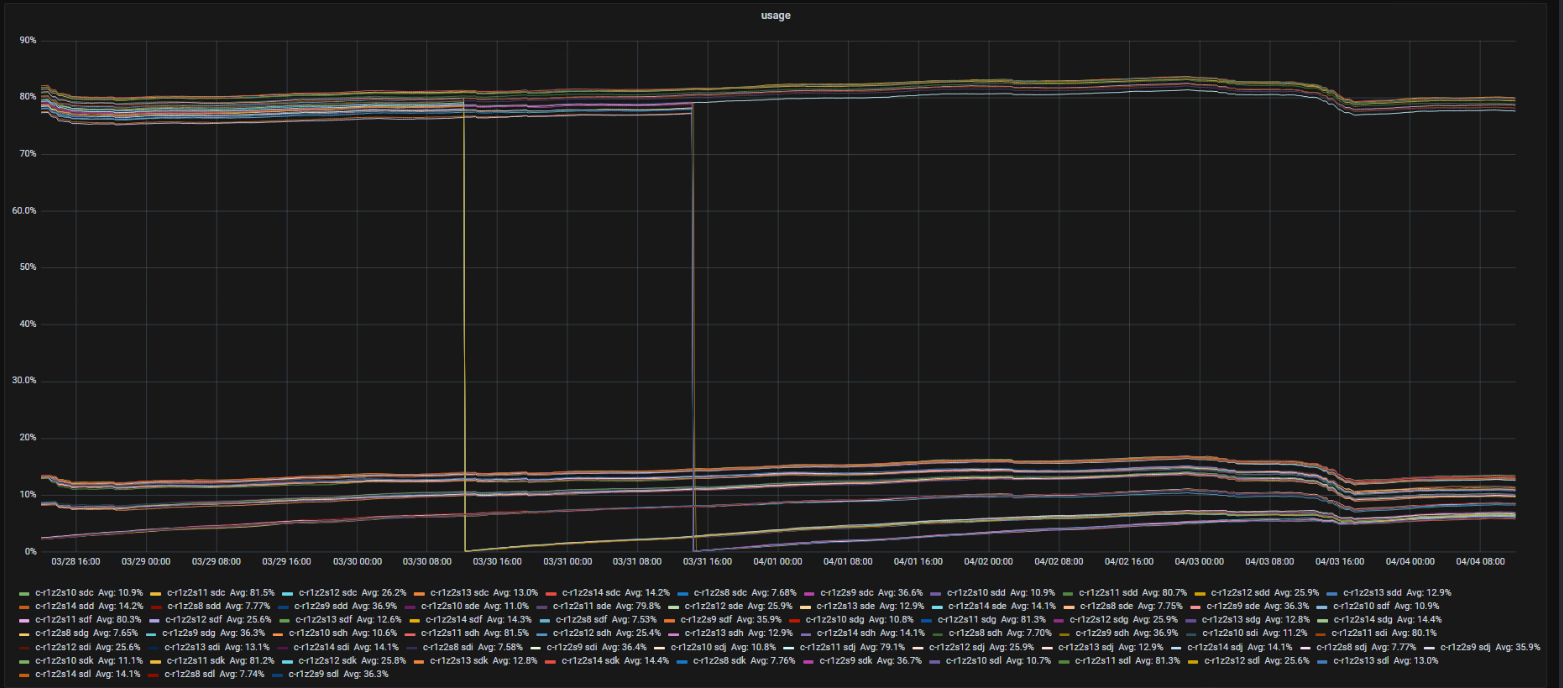Image resolution: width=1563 pixels, height=688 pixels.
Task: Open color picker for c-r1z2s12 sdc swatch
Action: click(289, 593)
